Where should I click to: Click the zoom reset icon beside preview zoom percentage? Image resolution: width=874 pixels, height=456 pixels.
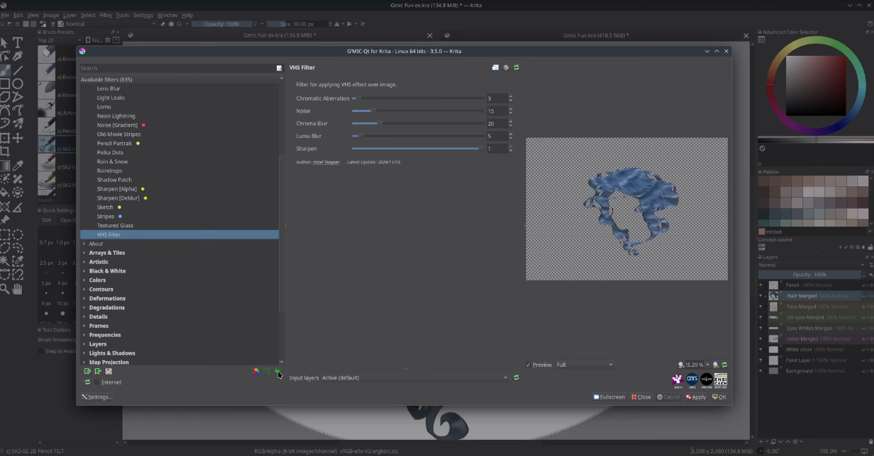point(716,365)
